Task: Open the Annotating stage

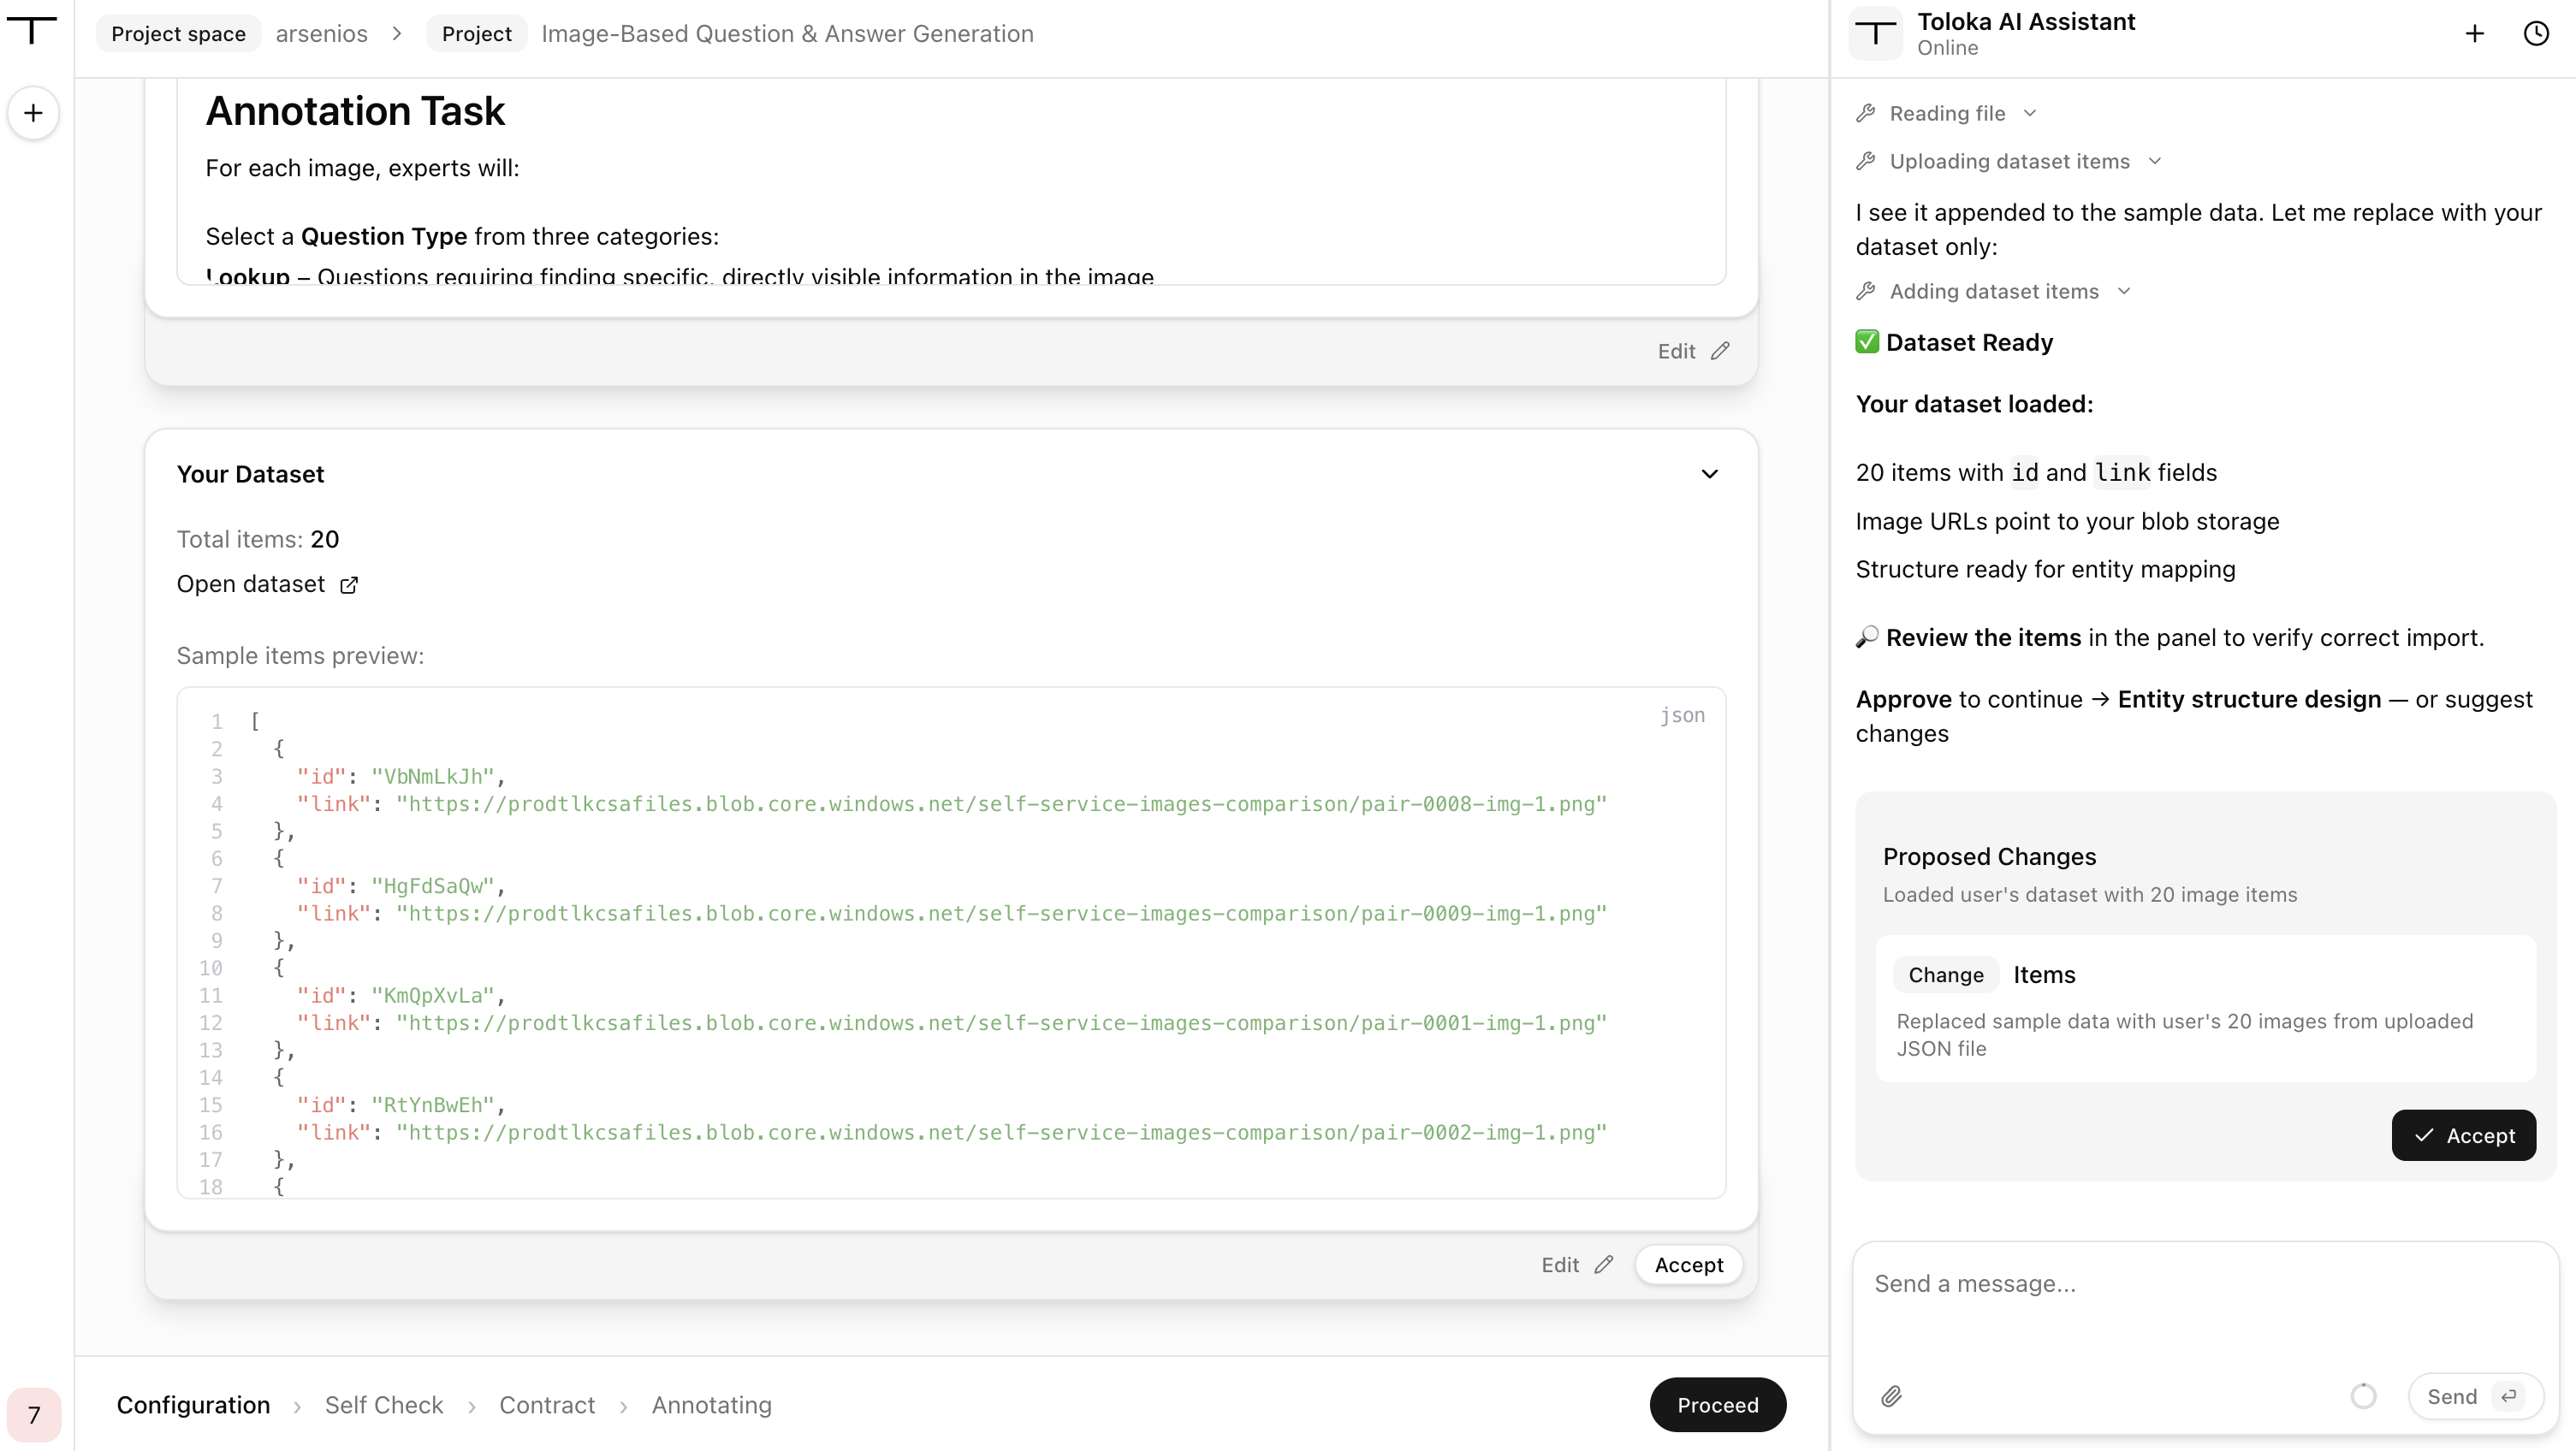Action: [x=712, y=1405]
